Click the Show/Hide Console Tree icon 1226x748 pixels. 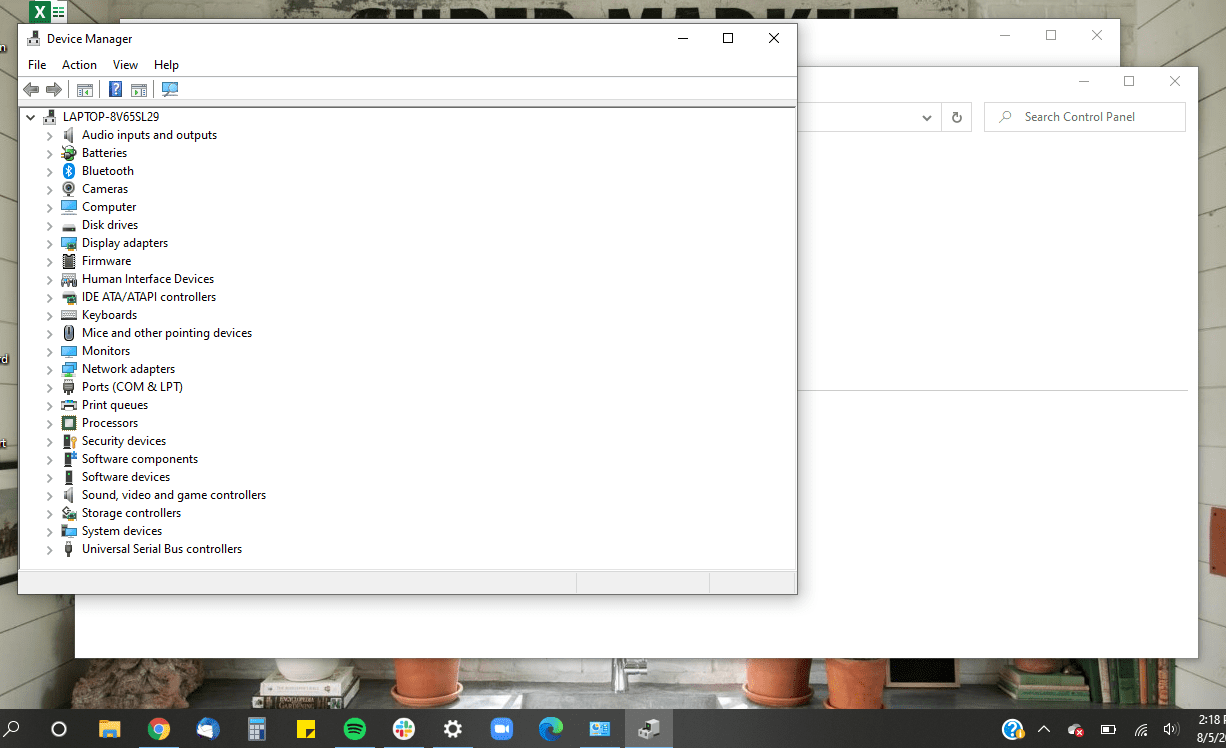[85, 89]
